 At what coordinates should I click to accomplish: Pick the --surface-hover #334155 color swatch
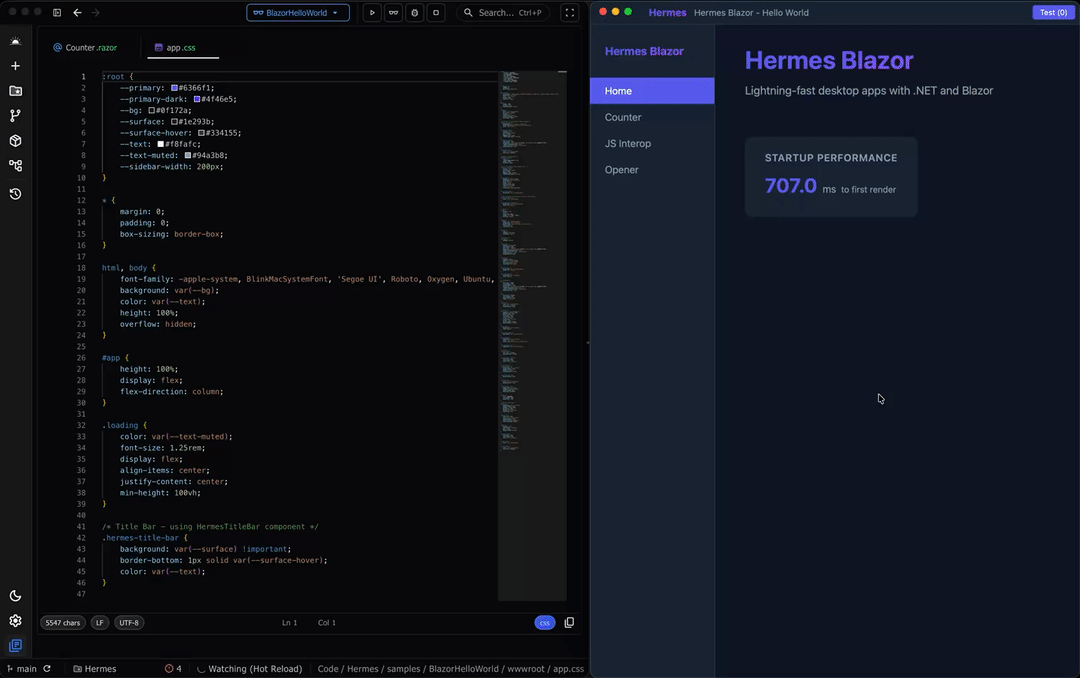(x=201, y=133)
